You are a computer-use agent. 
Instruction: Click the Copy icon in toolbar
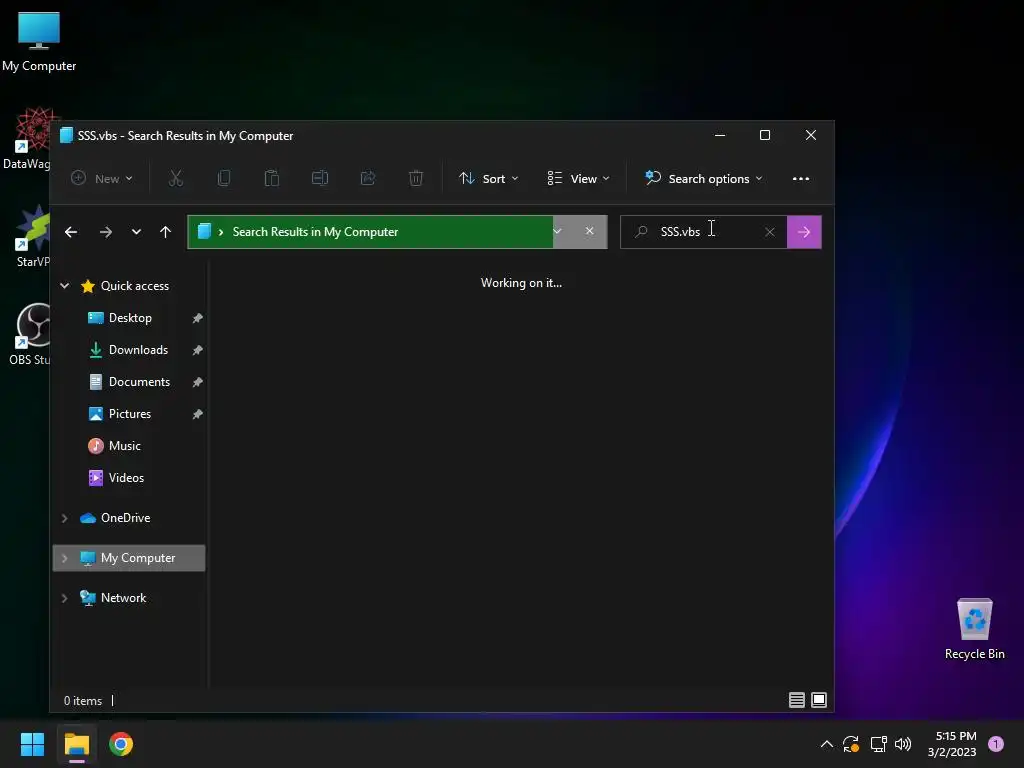(x=224, y=178)
